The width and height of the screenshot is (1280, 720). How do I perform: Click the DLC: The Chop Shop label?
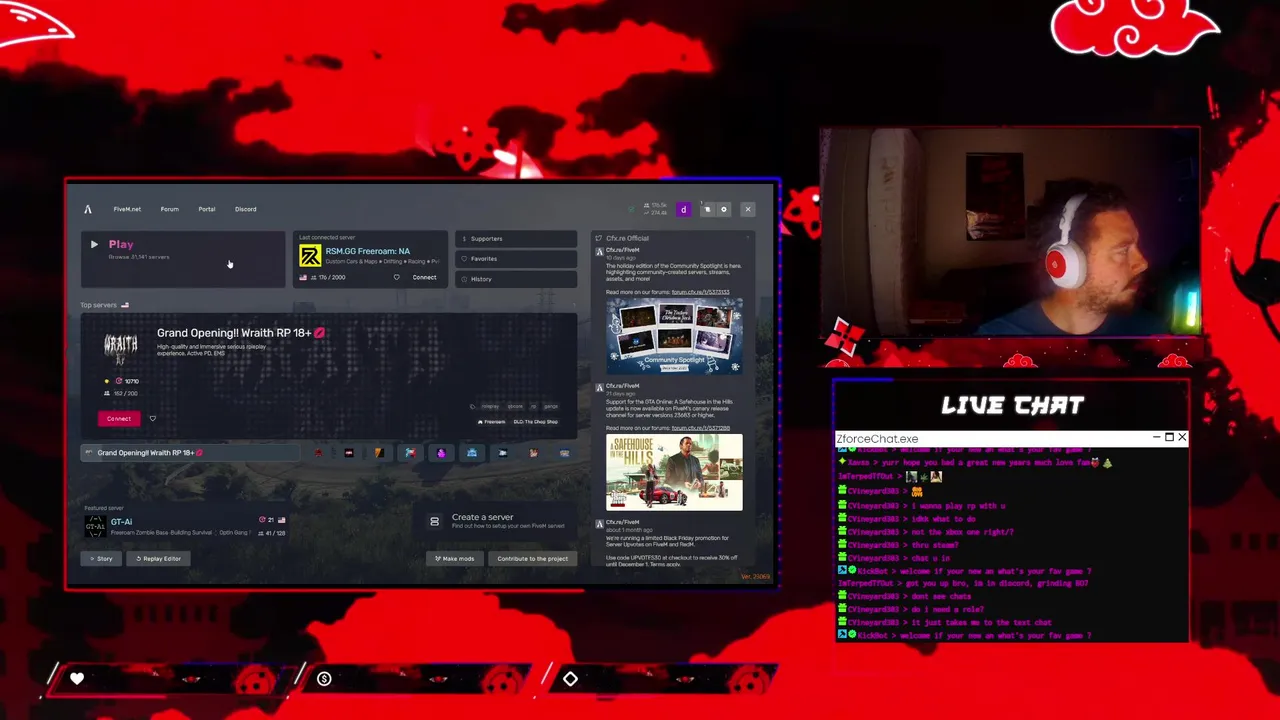click(536, 422)
